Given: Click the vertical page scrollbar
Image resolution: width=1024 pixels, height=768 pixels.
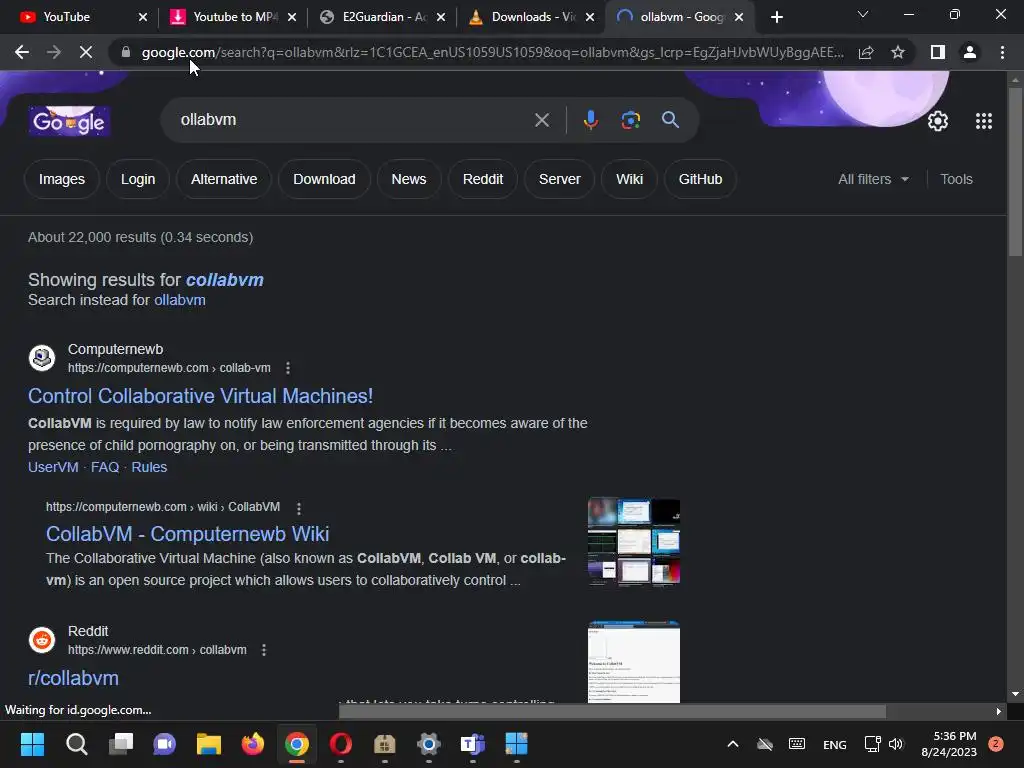Looking at the screenshot, I should (1014, 172).
